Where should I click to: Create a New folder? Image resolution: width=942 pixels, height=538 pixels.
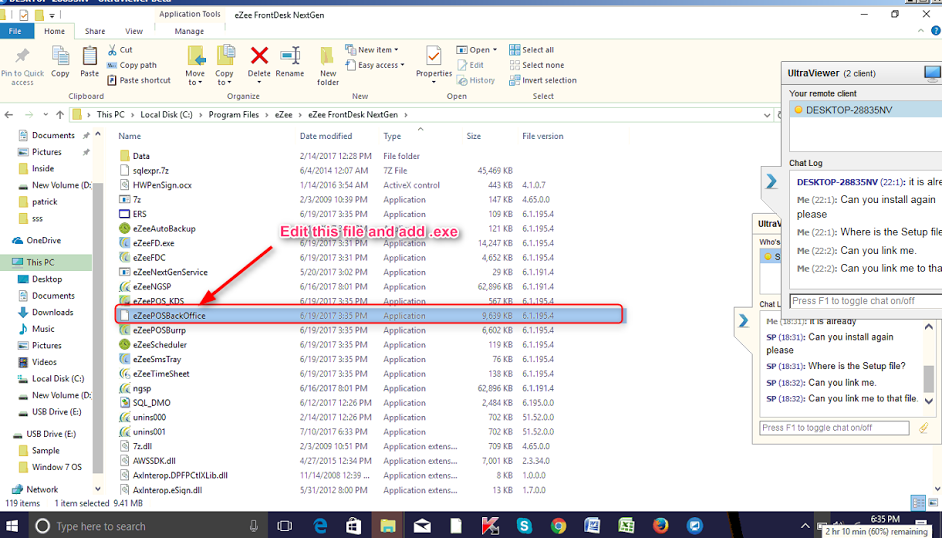click(327, 65)
